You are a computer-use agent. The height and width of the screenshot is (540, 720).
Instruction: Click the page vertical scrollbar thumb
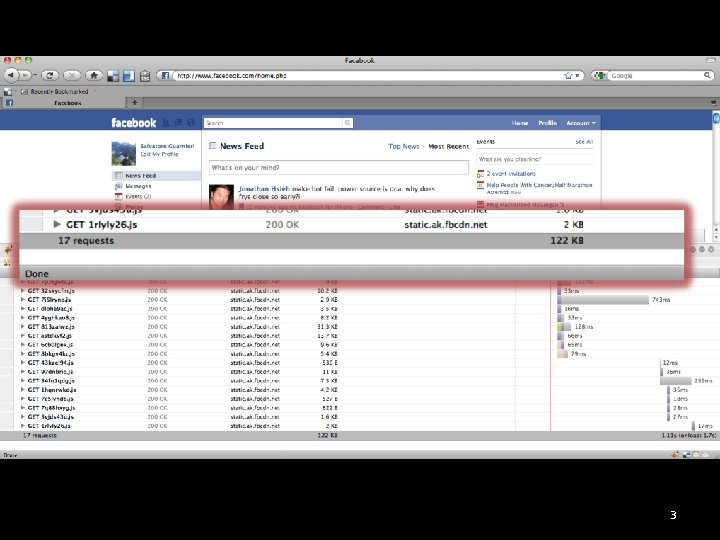pos(716,118)
